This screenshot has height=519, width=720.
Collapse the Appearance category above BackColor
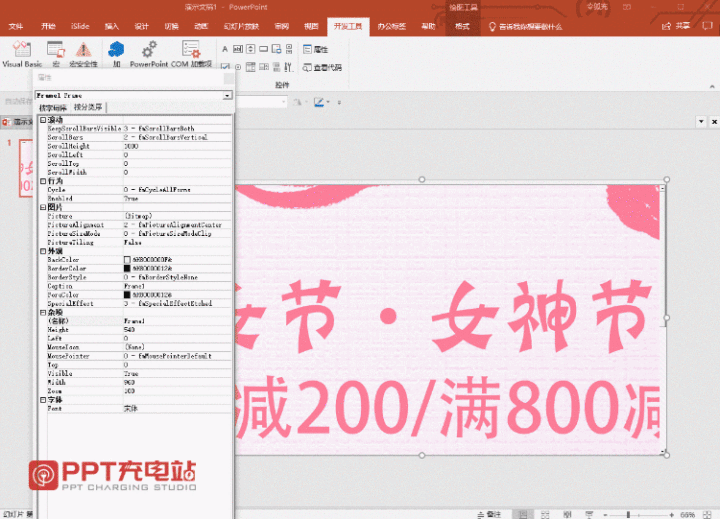[x=43, y=251]
